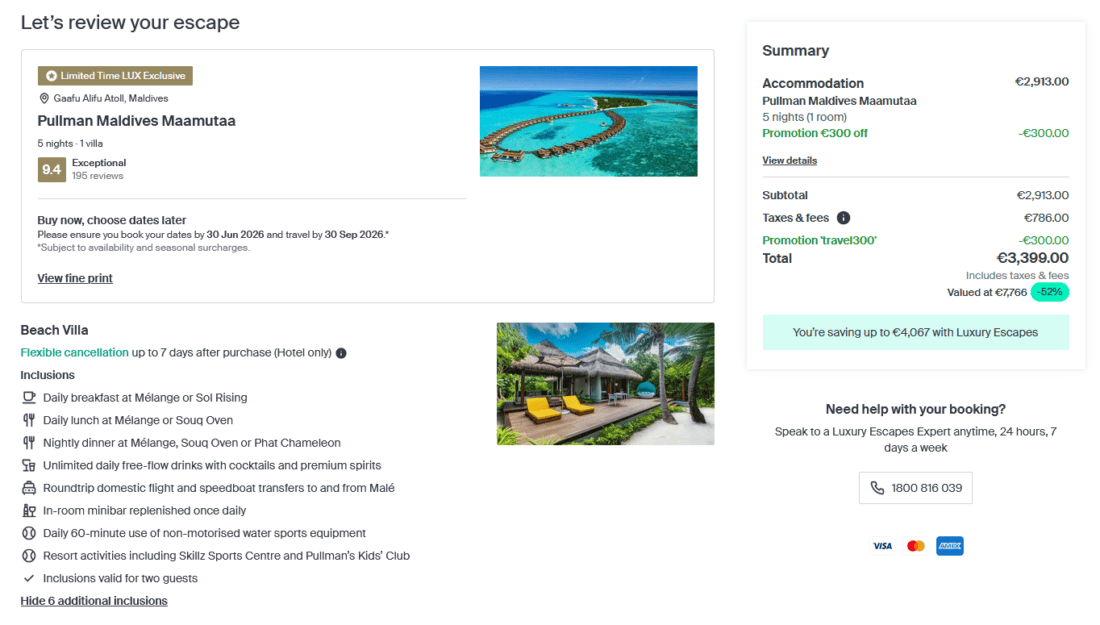
Task: Click the free-flow drinks icon
Action: (29, 465)
